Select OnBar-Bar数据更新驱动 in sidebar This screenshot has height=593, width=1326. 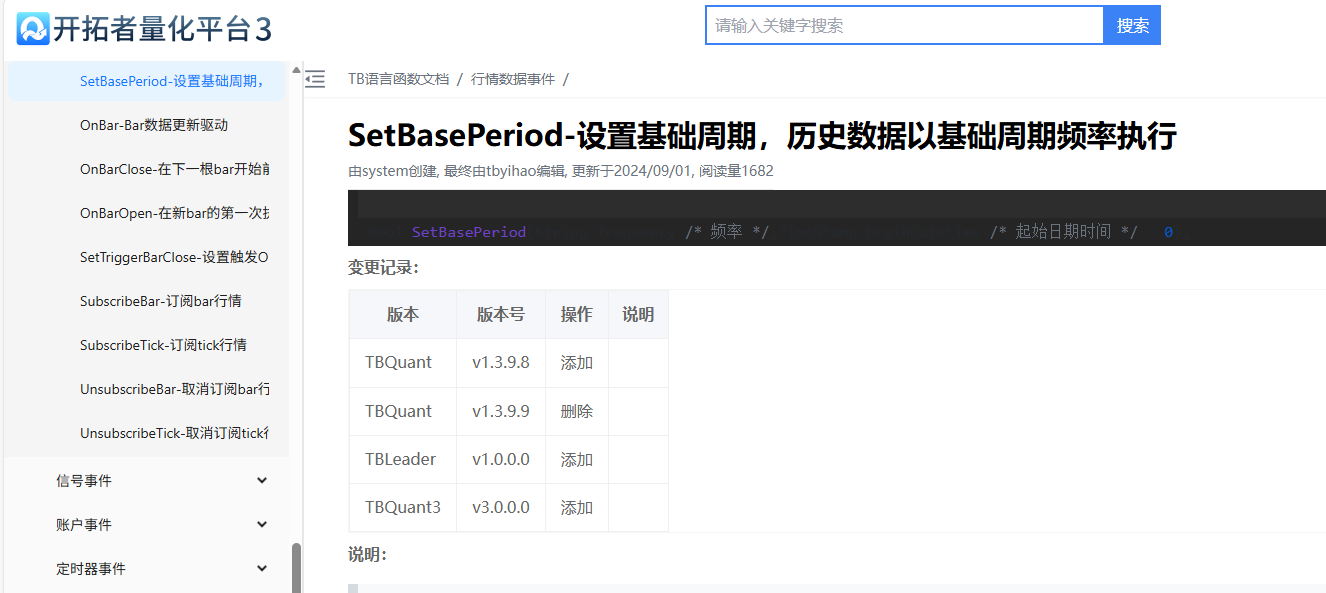[154, 125]
